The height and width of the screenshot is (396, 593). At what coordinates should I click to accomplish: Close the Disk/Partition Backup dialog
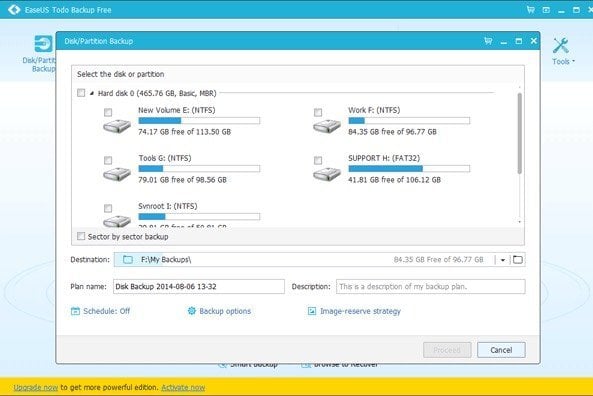pyautogui.click(x=533, y=41)
